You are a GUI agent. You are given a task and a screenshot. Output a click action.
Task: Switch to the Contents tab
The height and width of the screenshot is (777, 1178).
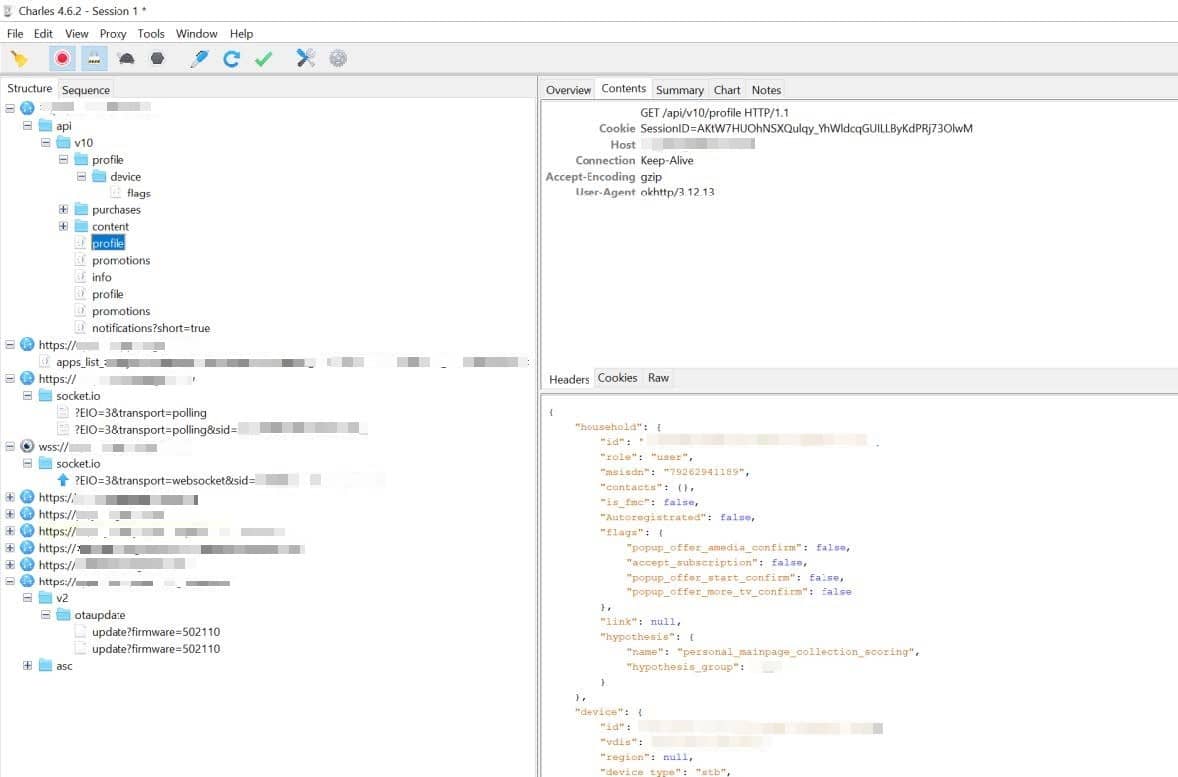click(x=624, y=89)
